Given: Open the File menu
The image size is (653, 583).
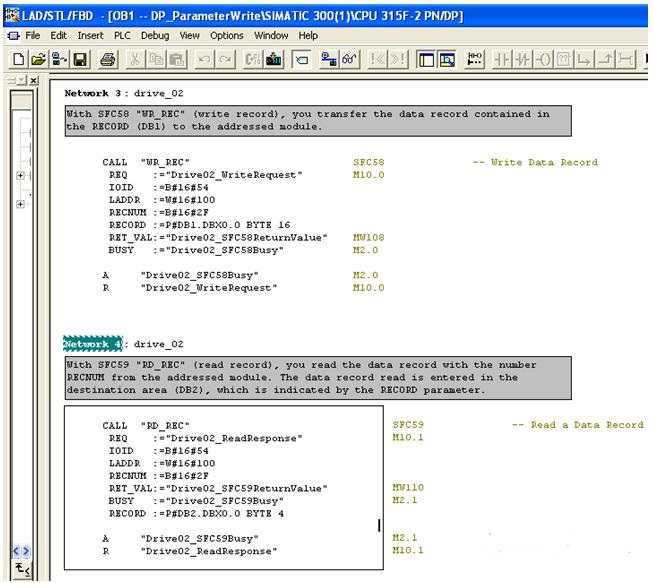Looking at the screenshot, I should [32, 36].
